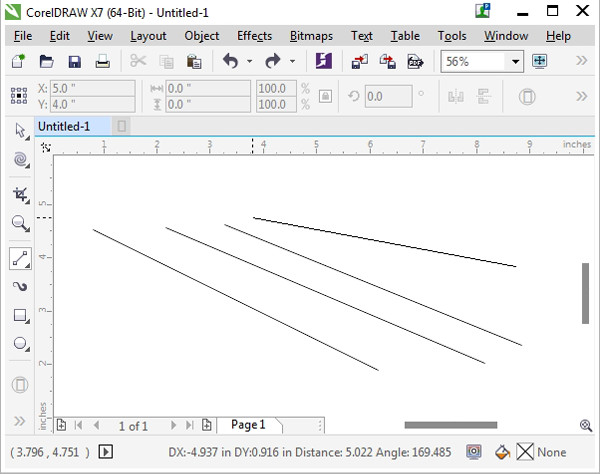This screenshot has height=474, width=600.
Task: Select the Zoom magnifier tool
Action: (x=21, y=223)
